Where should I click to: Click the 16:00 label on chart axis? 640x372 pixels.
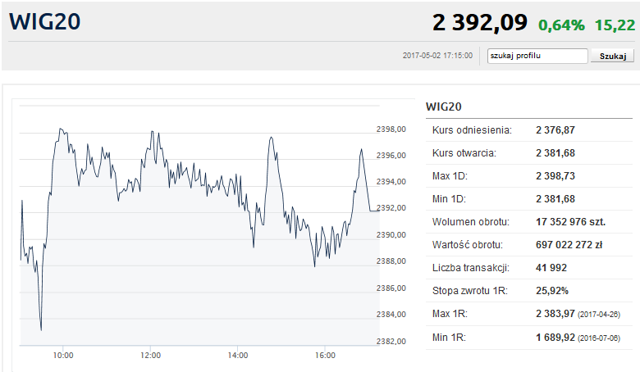tap(325, 355)
